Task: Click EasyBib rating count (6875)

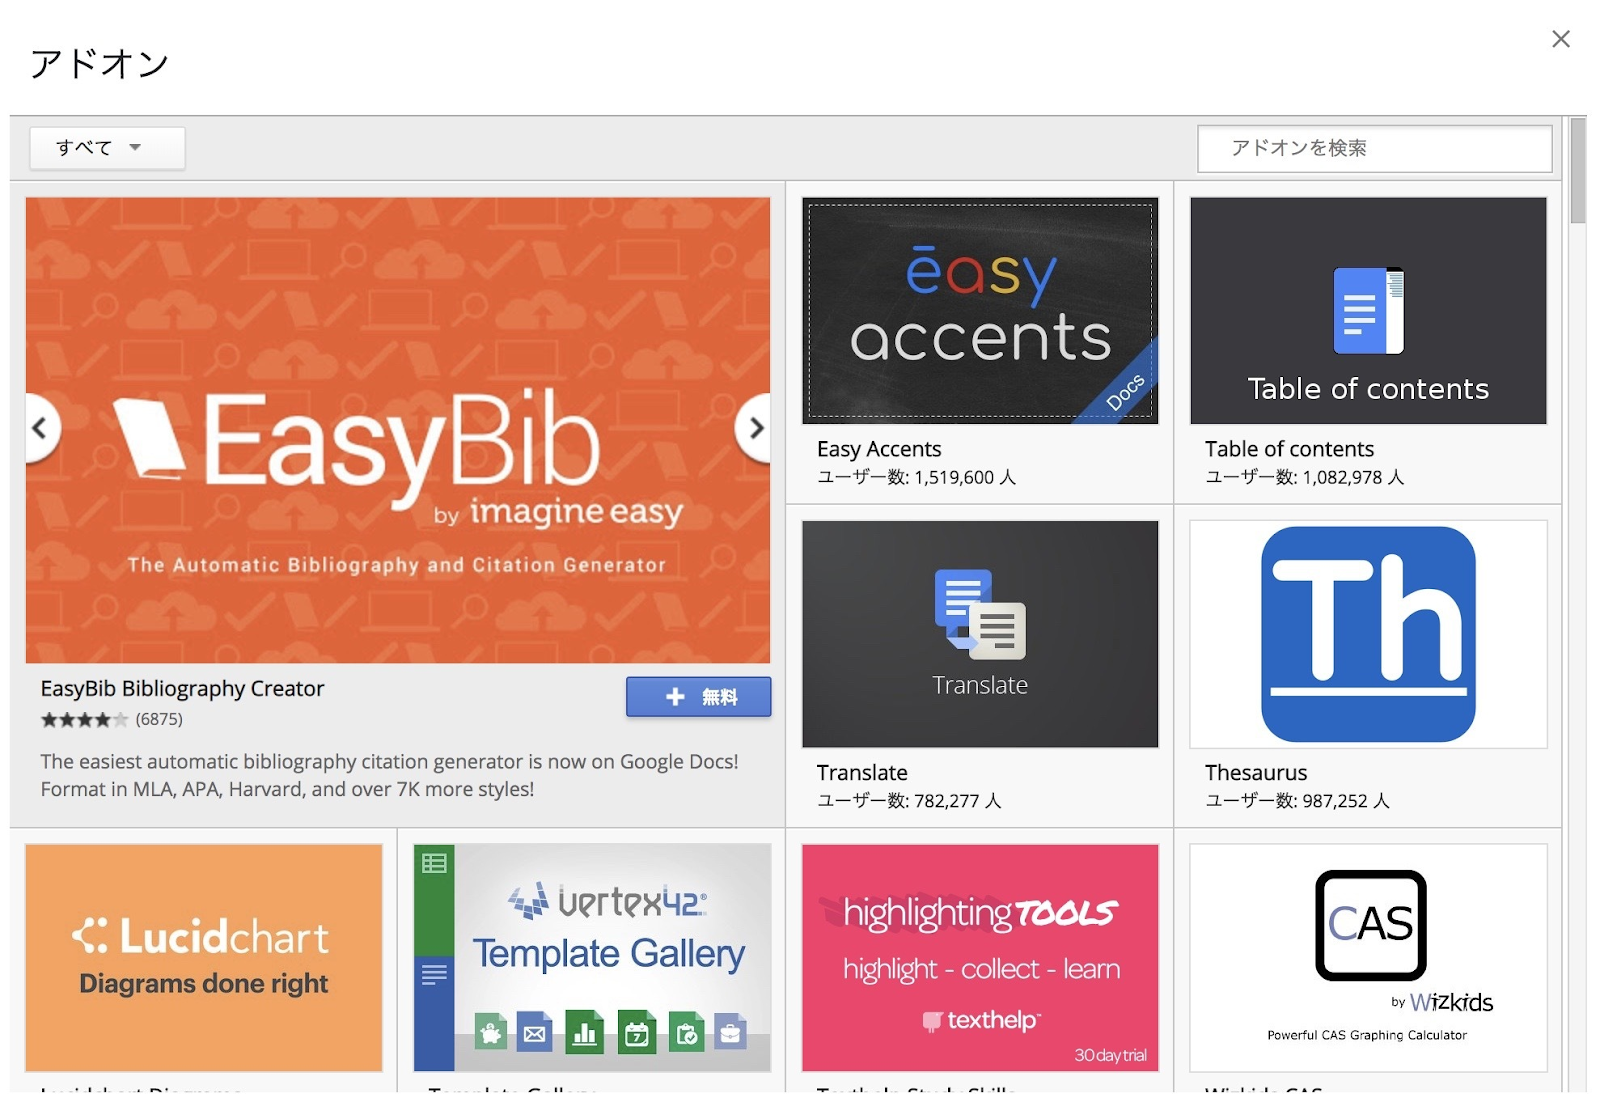Action: tap(159, 719)
